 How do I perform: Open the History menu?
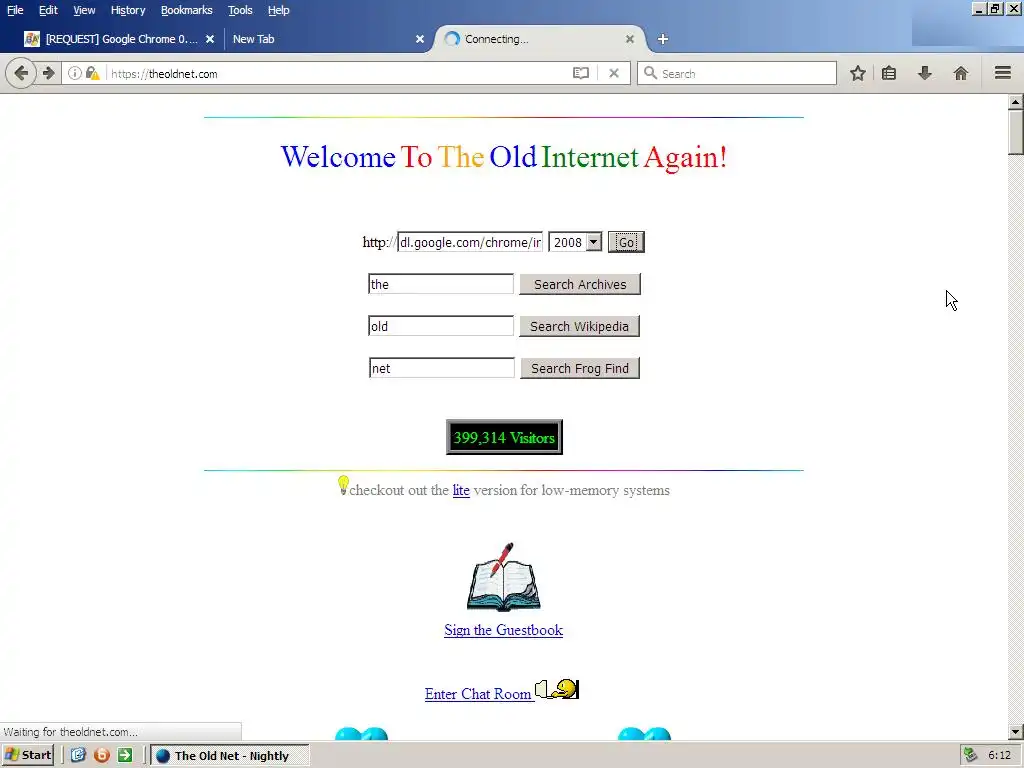(128, 10)
